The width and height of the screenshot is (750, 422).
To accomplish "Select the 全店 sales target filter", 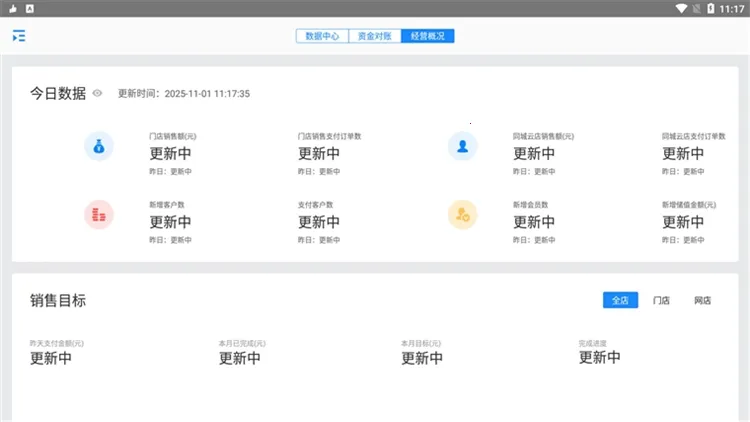I will click(620, 300).
